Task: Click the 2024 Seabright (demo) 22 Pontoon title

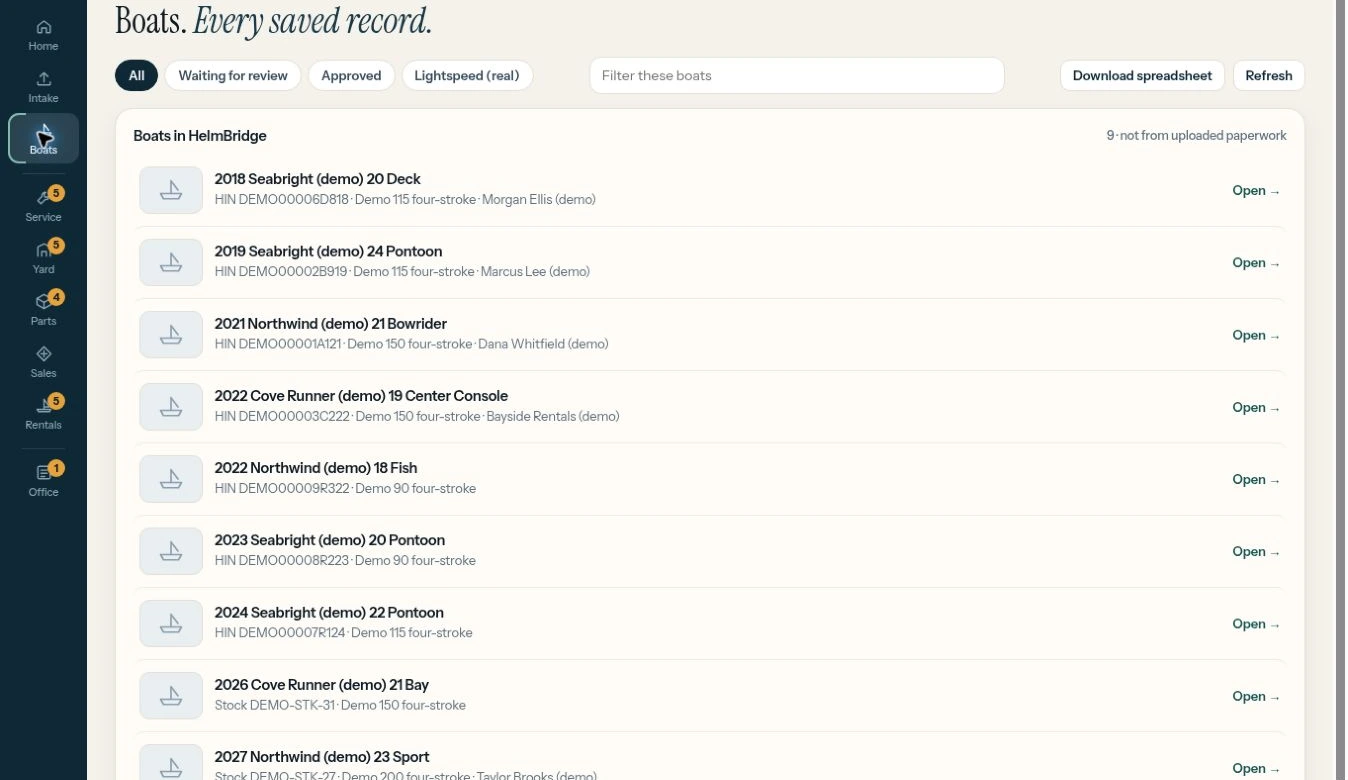Action: coord(329,612)
